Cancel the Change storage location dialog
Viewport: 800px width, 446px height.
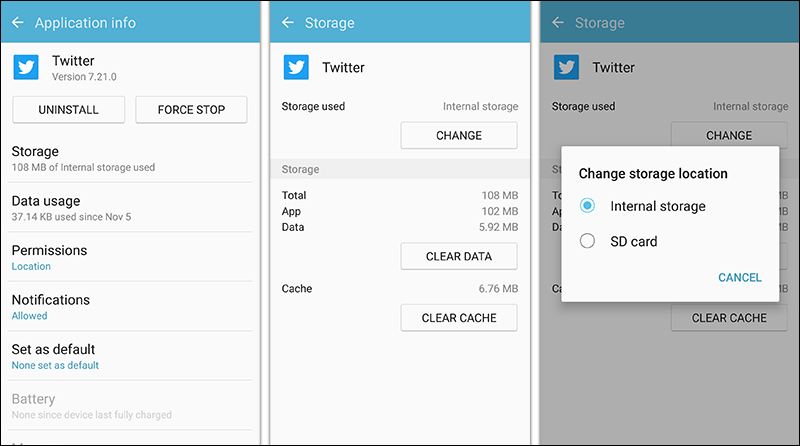coord(740,278)
